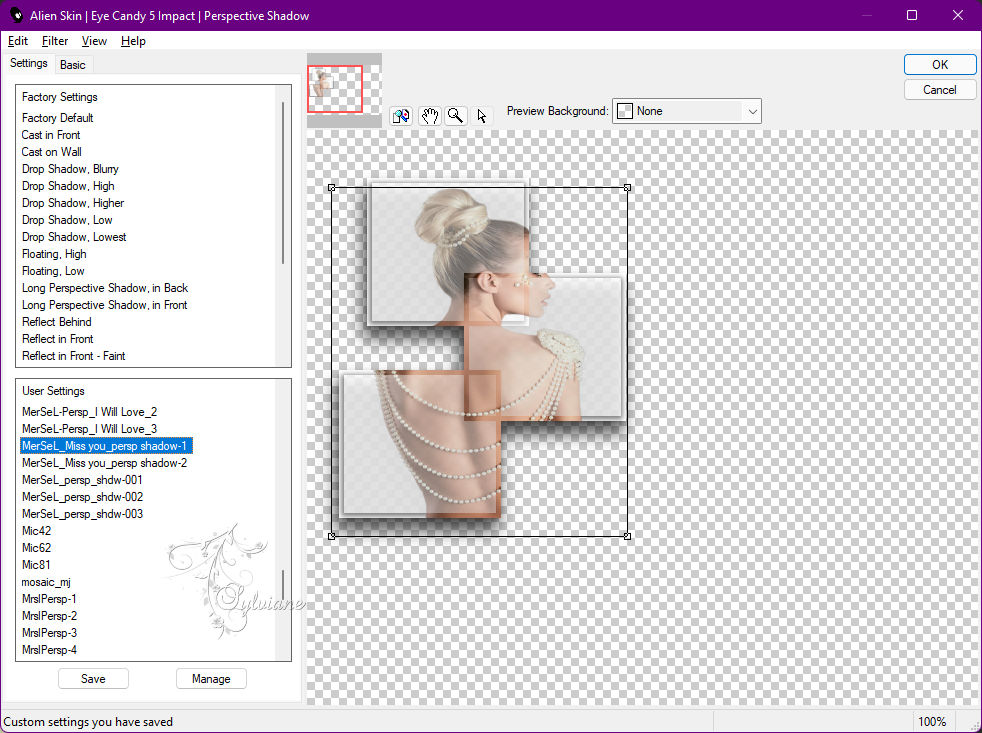
Task: Click the top-right shadow transform handle
Action: pyautogui.click(x=628, y=187)
